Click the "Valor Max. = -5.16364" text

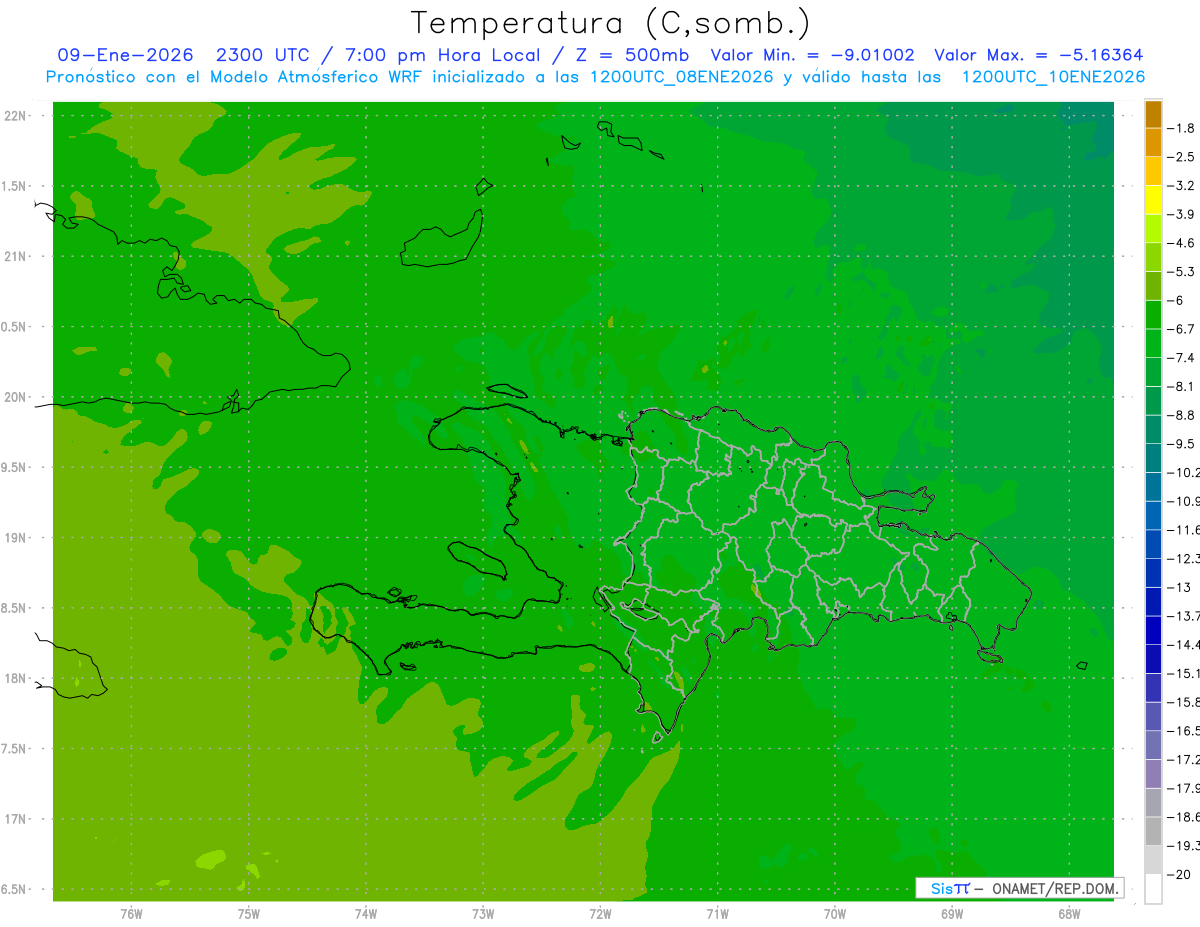[1039, 55]
